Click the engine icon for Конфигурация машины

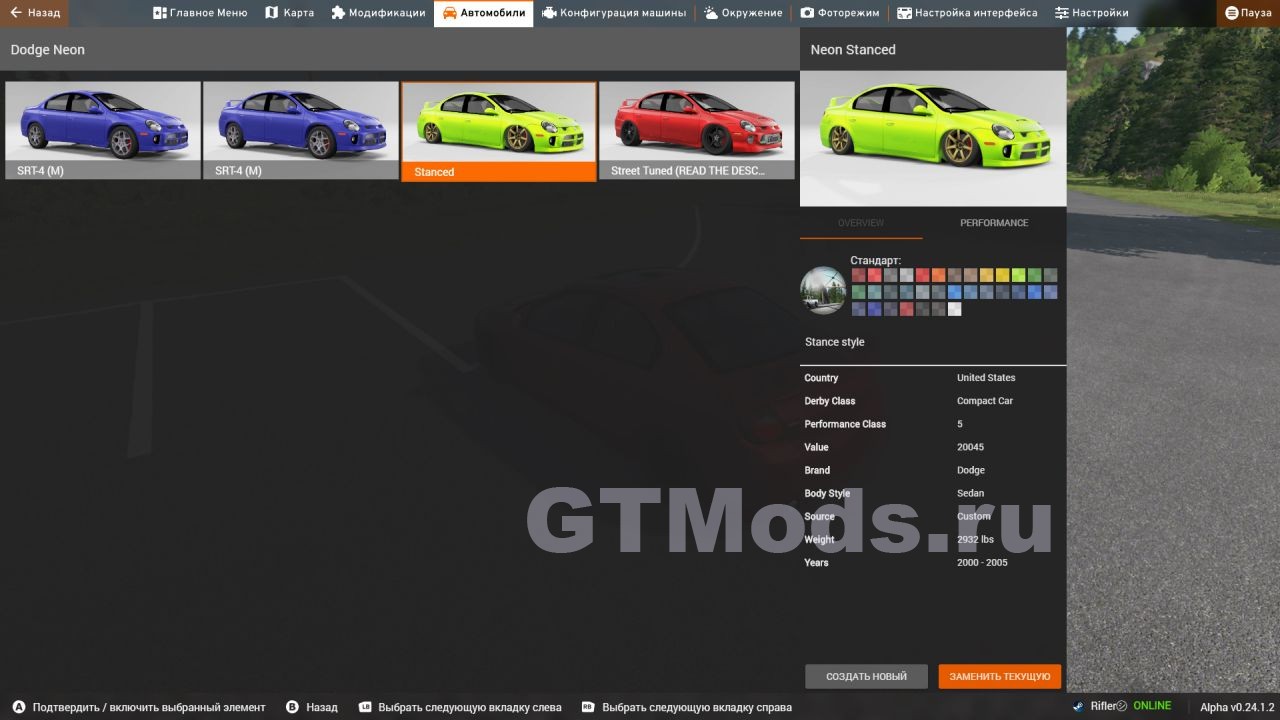pyautogui.click(x=549, y=13)
